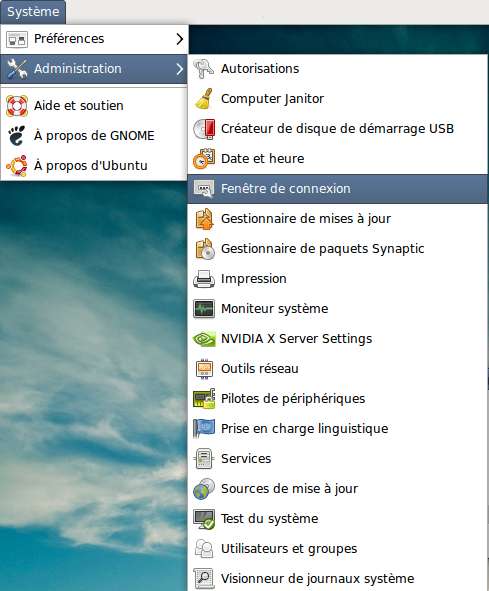This screenshot has width=489, height=591.
Task: Click the Utilisateurs et groupes people icon
Action: 204,549
